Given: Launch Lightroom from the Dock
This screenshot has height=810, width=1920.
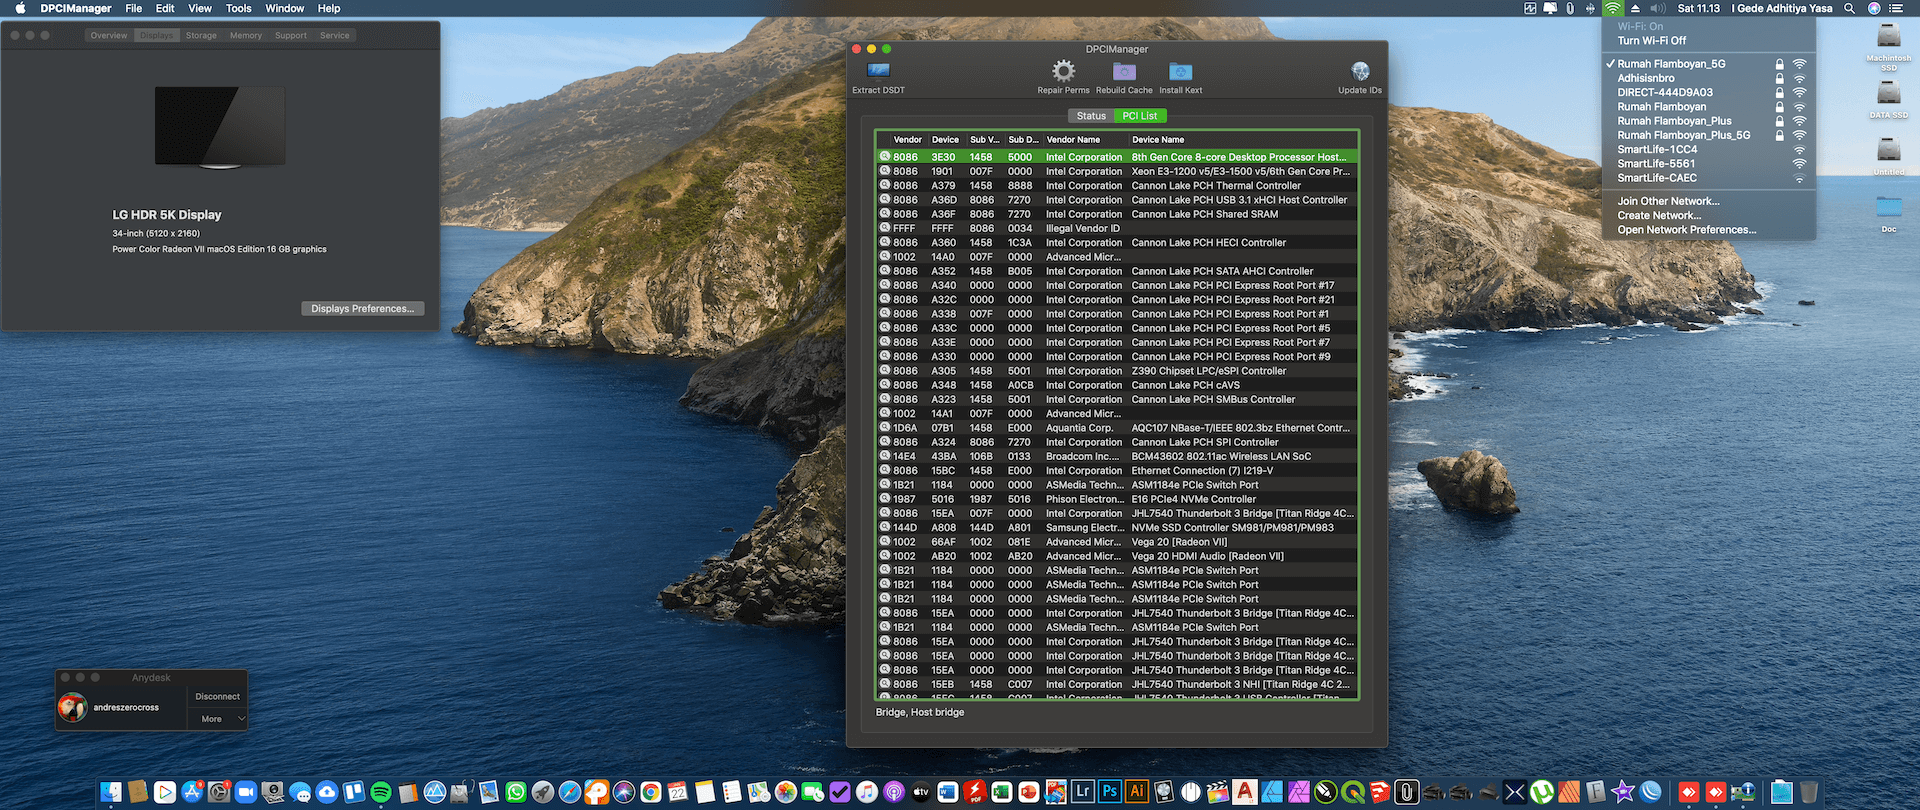Looking at the screenshot, I should (1083, 792).
